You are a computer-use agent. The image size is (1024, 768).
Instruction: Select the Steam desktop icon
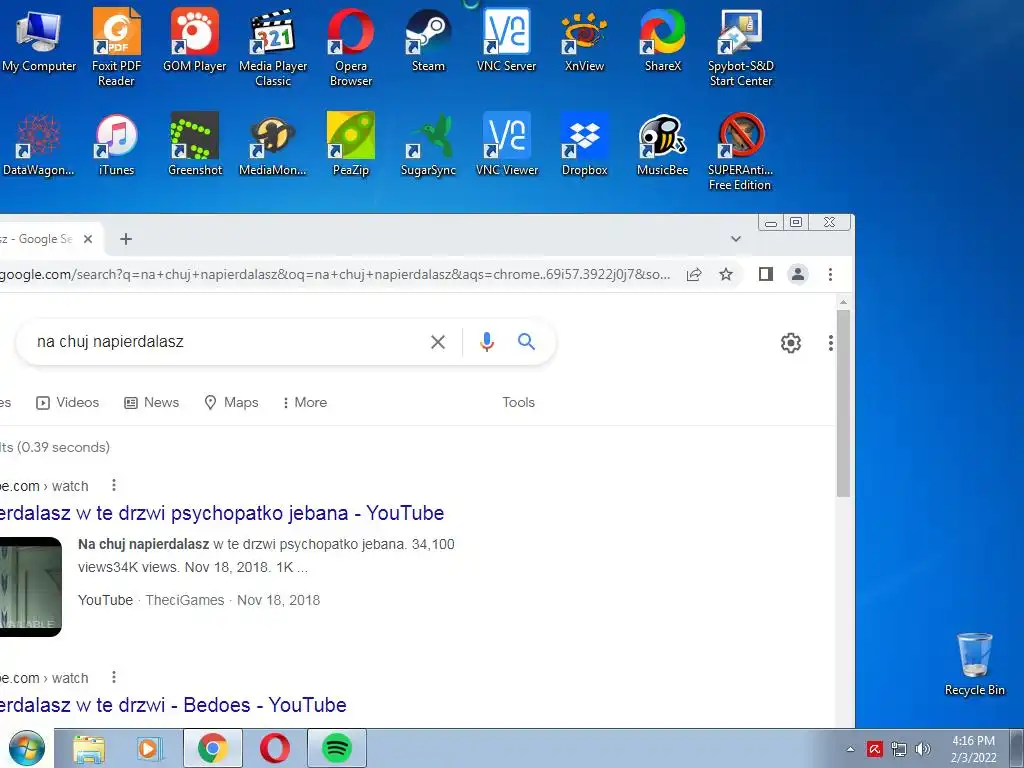[x=428, y=40]
